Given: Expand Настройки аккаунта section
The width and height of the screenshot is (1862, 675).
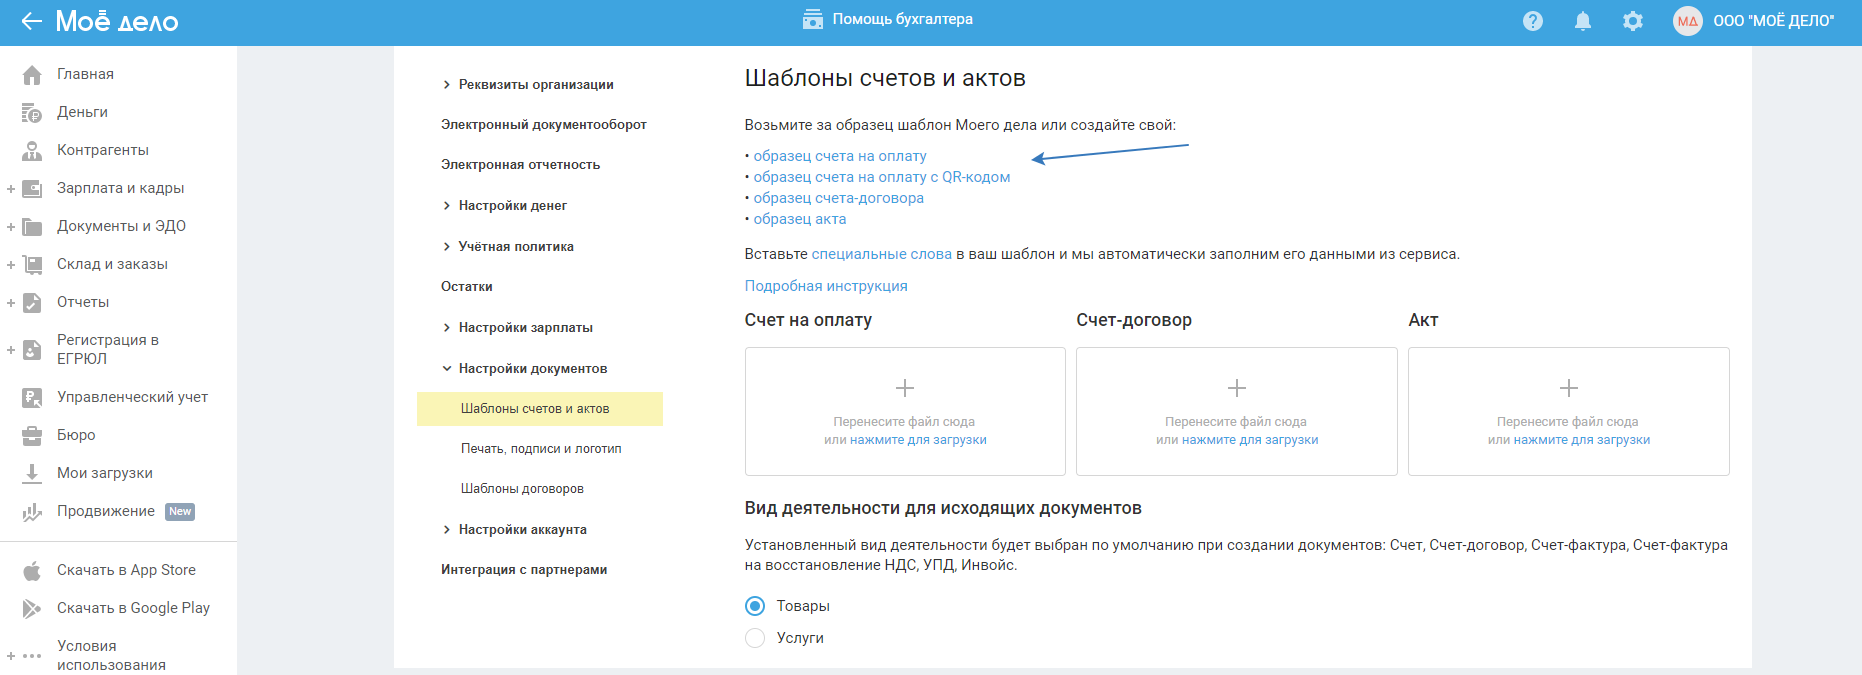Looking at the screenshot, I should coord(447,530).
